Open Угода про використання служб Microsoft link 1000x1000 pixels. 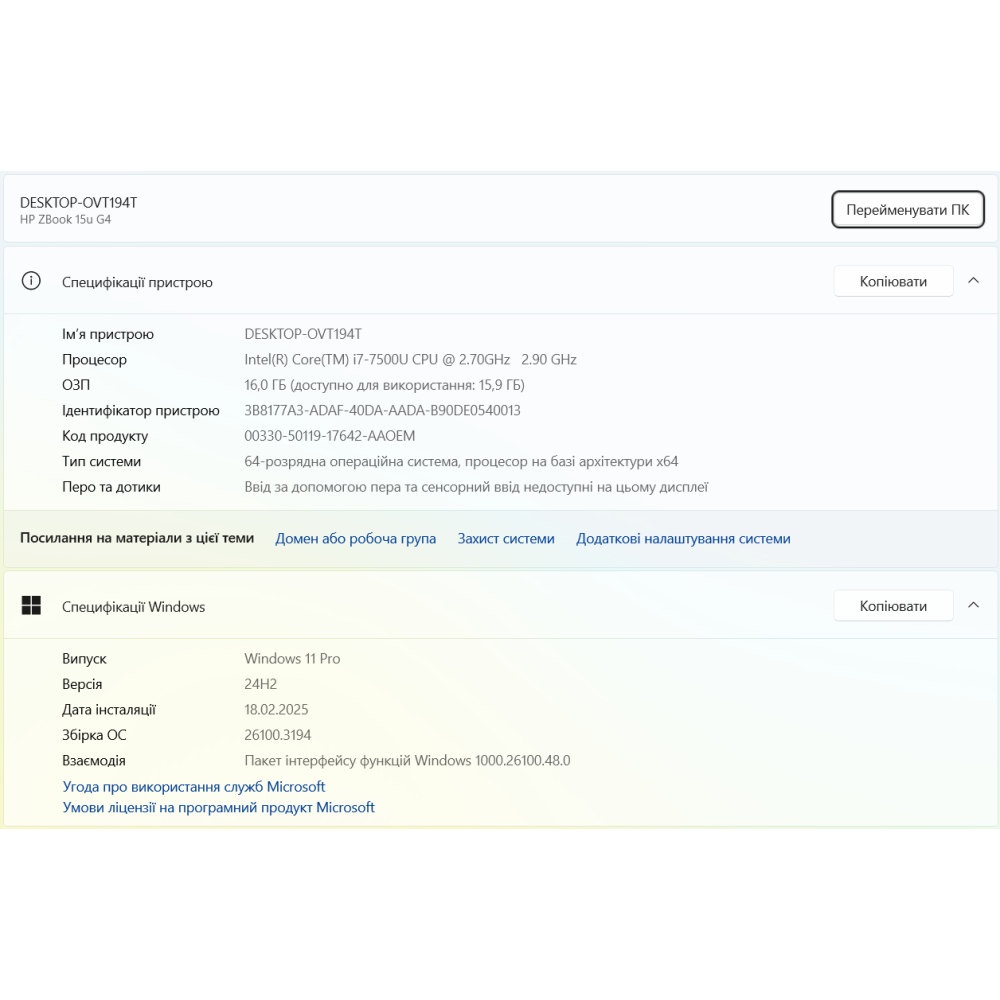point(194,787)
